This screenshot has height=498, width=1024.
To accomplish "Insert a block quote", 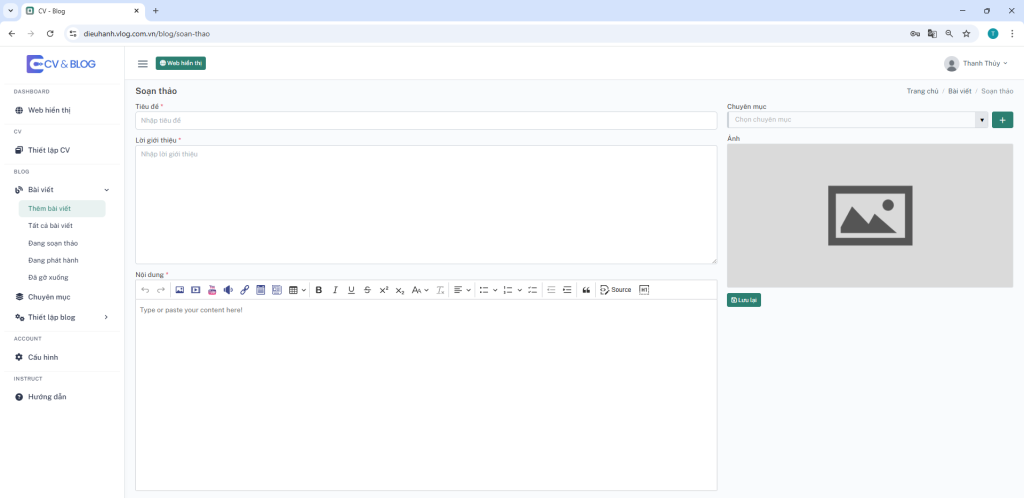I will click(586, 290).
